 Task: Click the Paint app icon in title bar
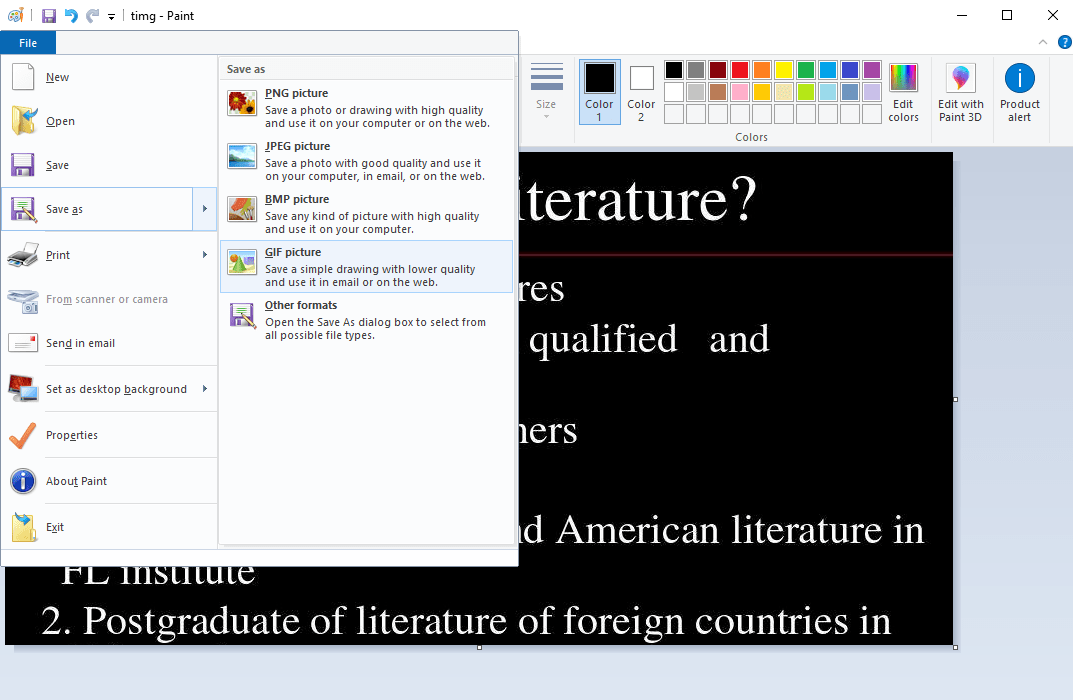point(16,15)
